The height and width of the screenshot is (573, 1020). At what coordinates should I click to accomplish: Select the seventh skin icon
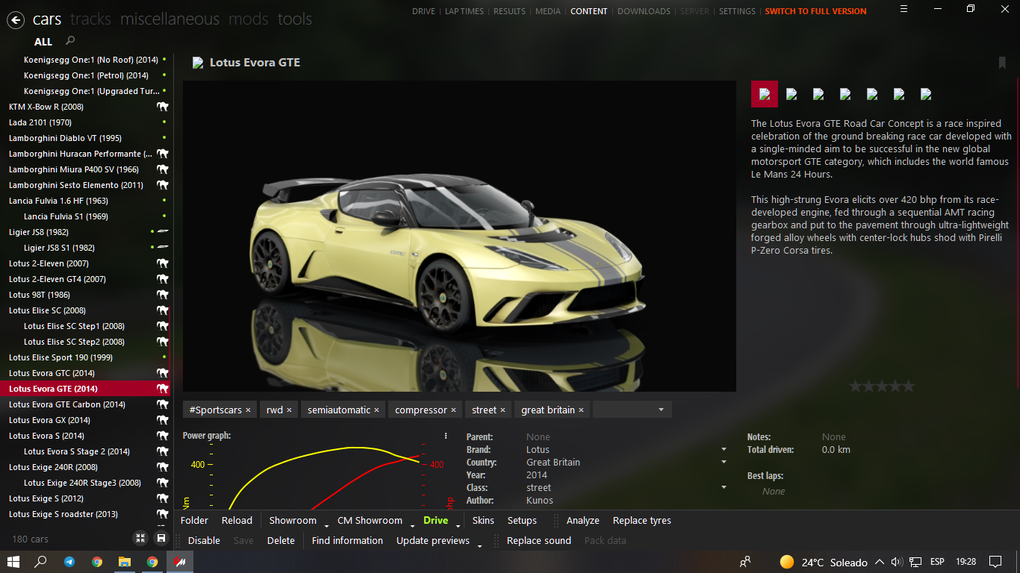[x=926, y=94]
